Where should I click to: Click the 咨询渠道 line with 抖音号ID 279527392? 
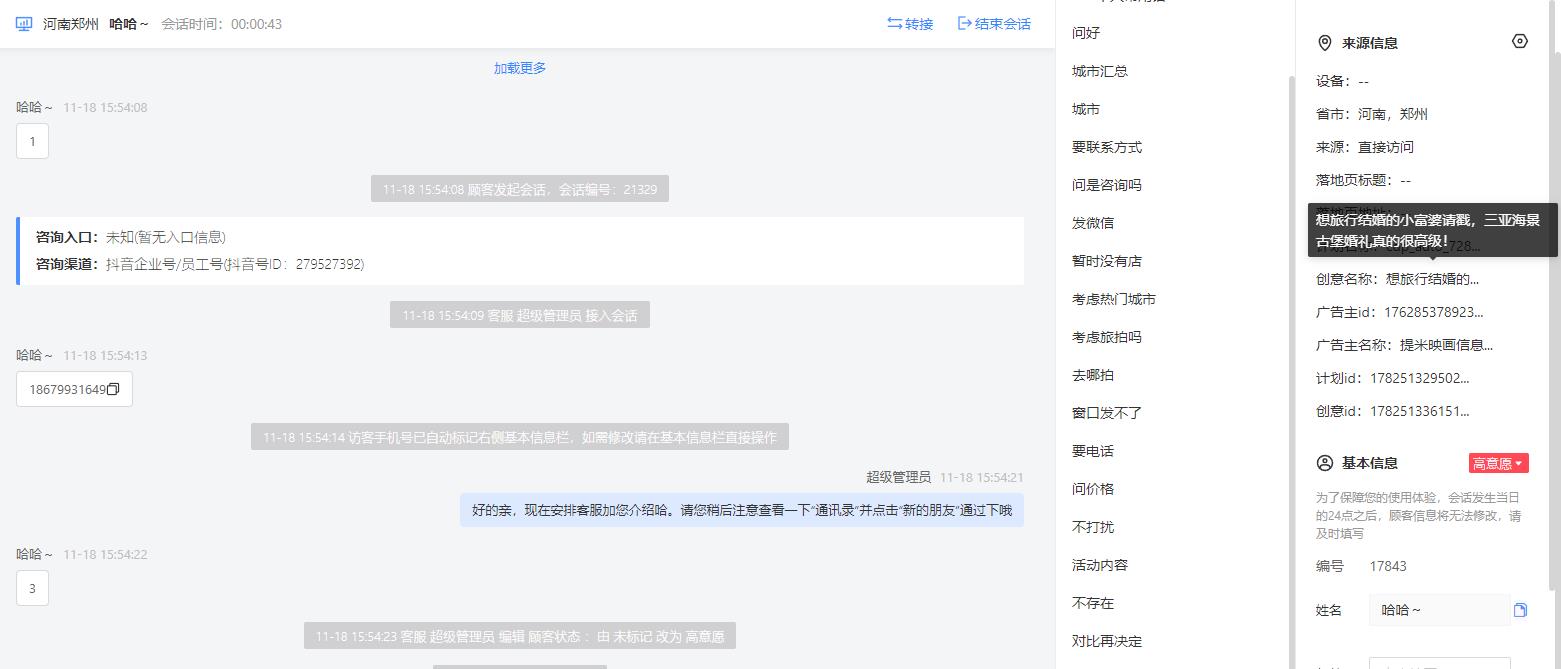[x=200, y=264]
